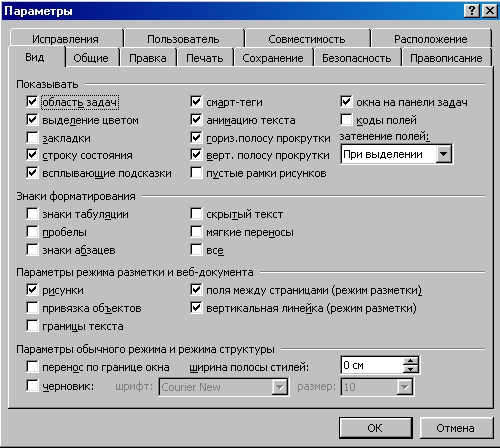The height and width of the screenshot is (448, 500).
Task: Check знаки абзацев checkbox
Action: coord(32,249)
